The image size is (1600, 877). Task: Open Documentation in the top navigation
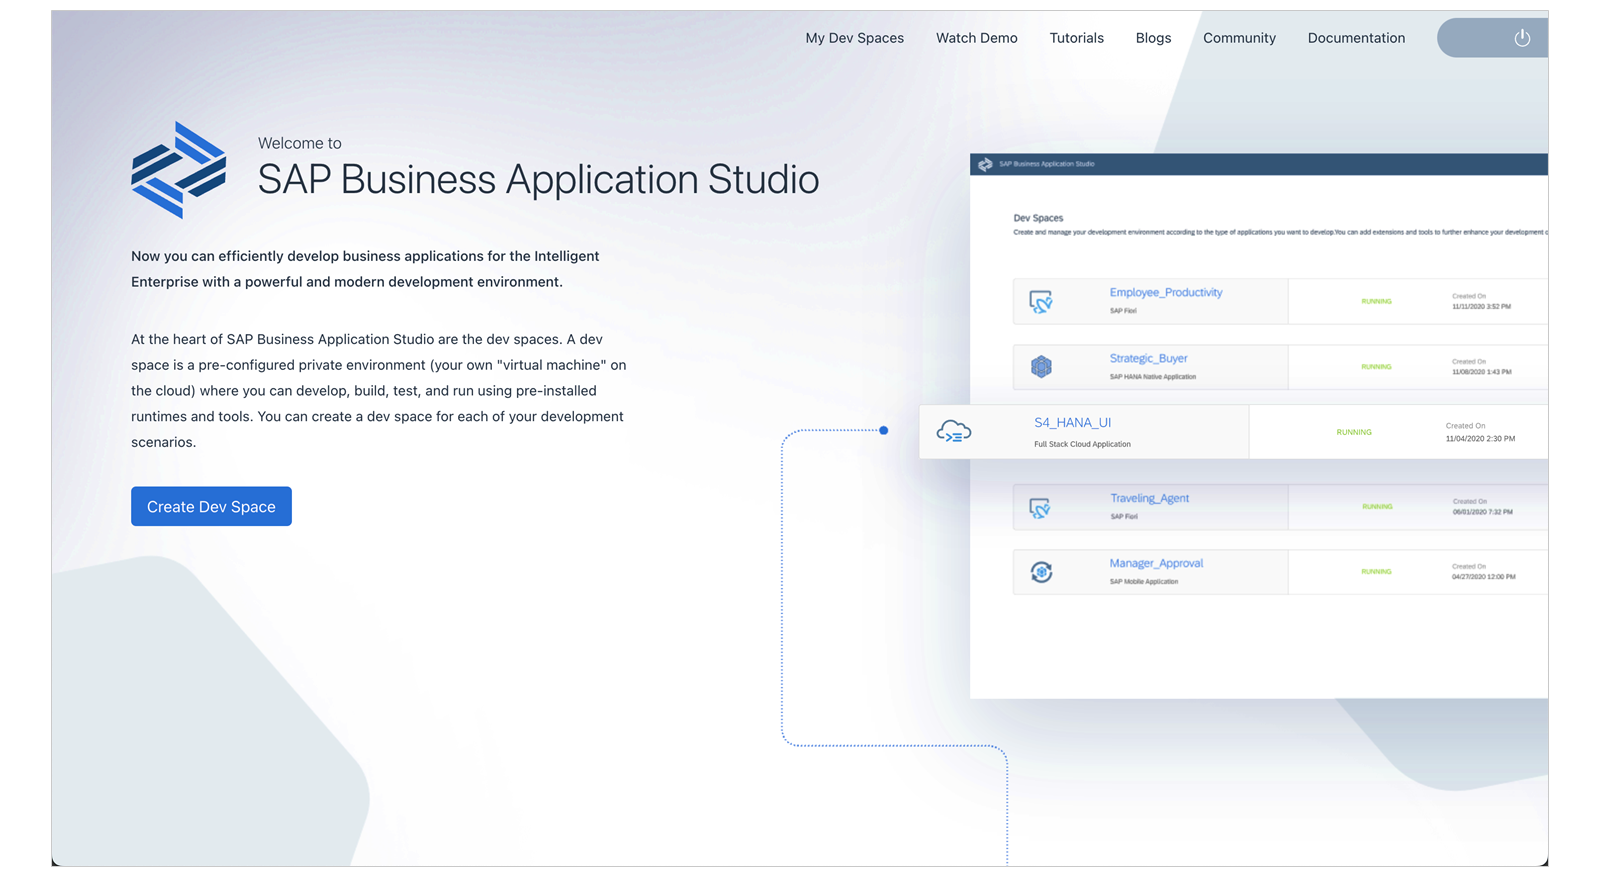(1356, 38)
